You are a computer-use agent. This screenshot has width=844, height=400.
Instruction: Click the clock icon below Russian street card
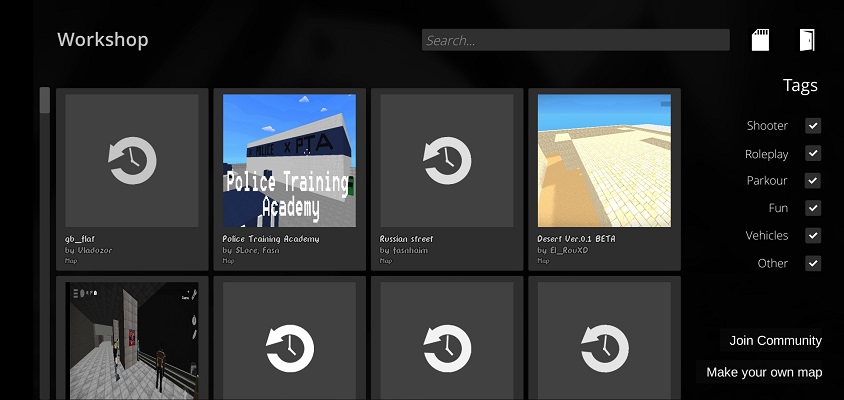[x=447, y=350]
